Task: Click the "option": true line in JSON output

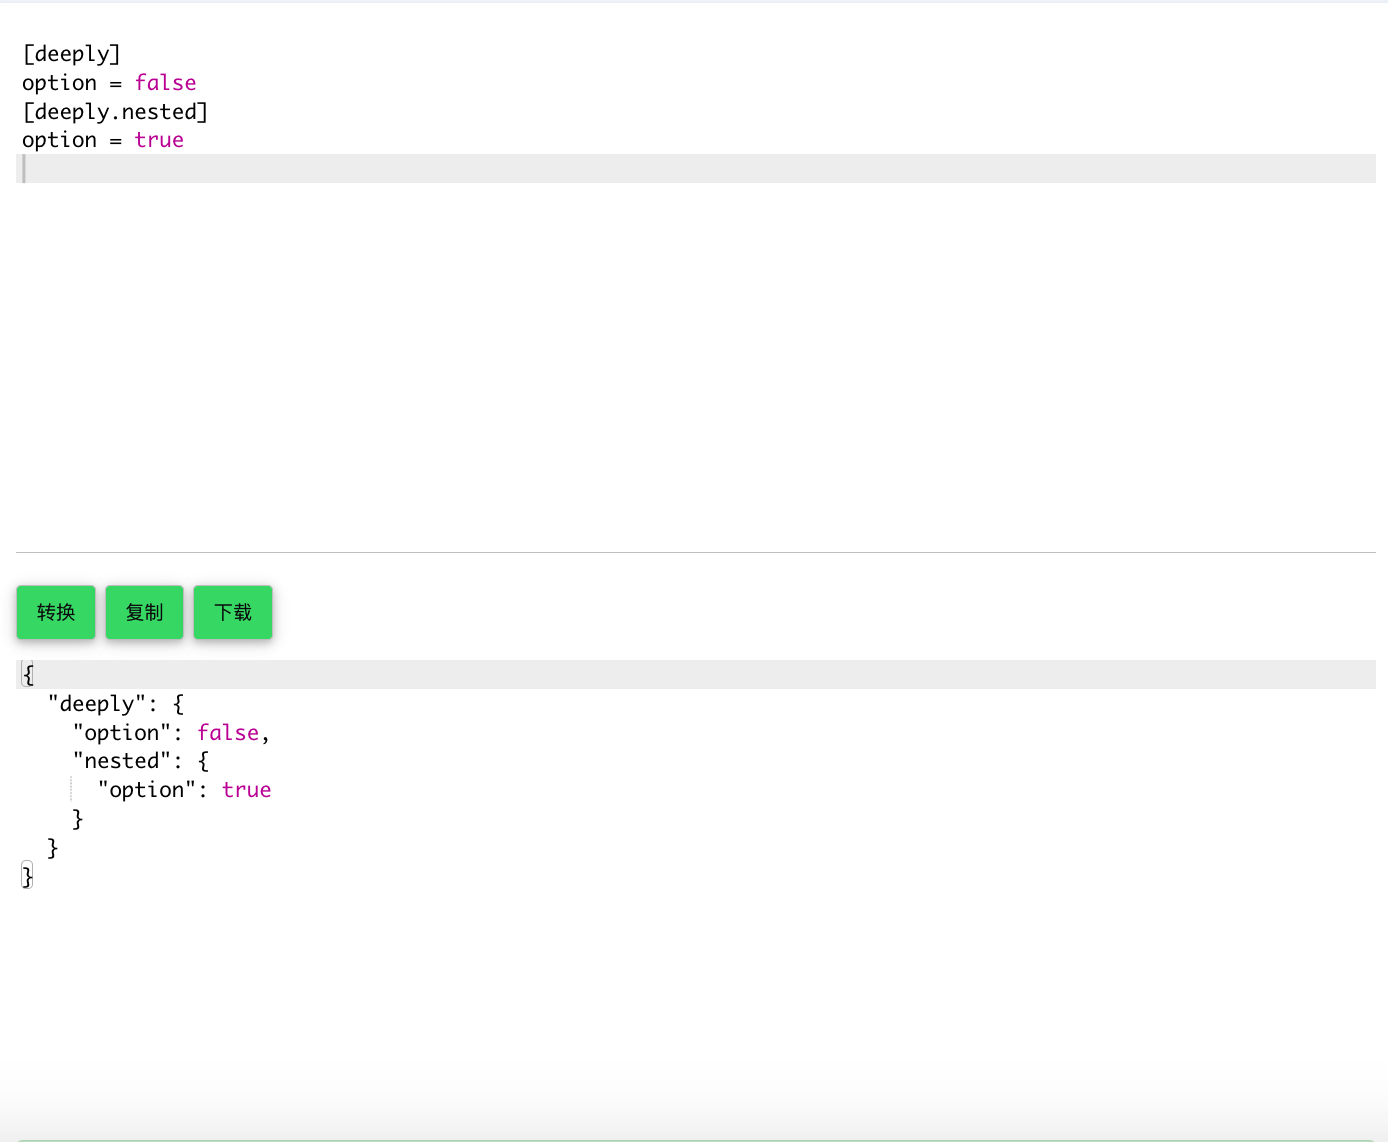Action: [x=184, y=790]
